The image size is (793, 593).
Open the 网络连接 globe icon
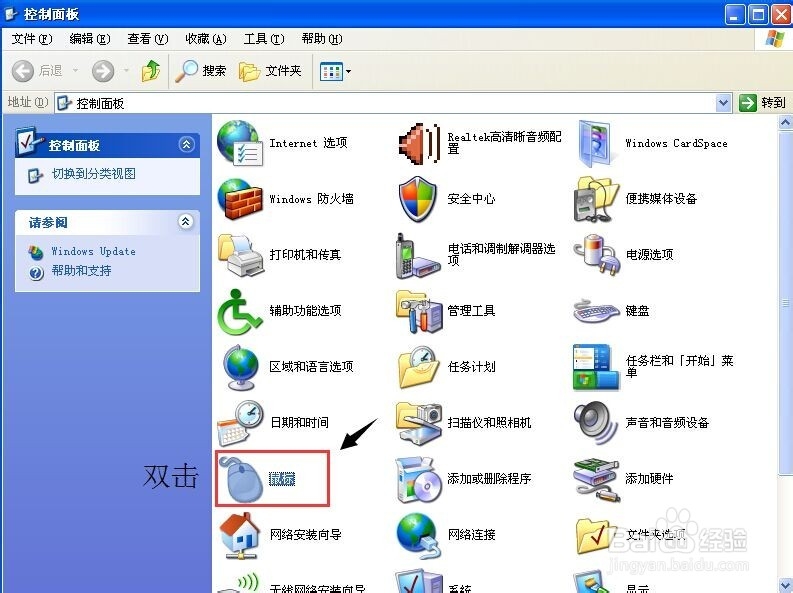click(417, 535)
